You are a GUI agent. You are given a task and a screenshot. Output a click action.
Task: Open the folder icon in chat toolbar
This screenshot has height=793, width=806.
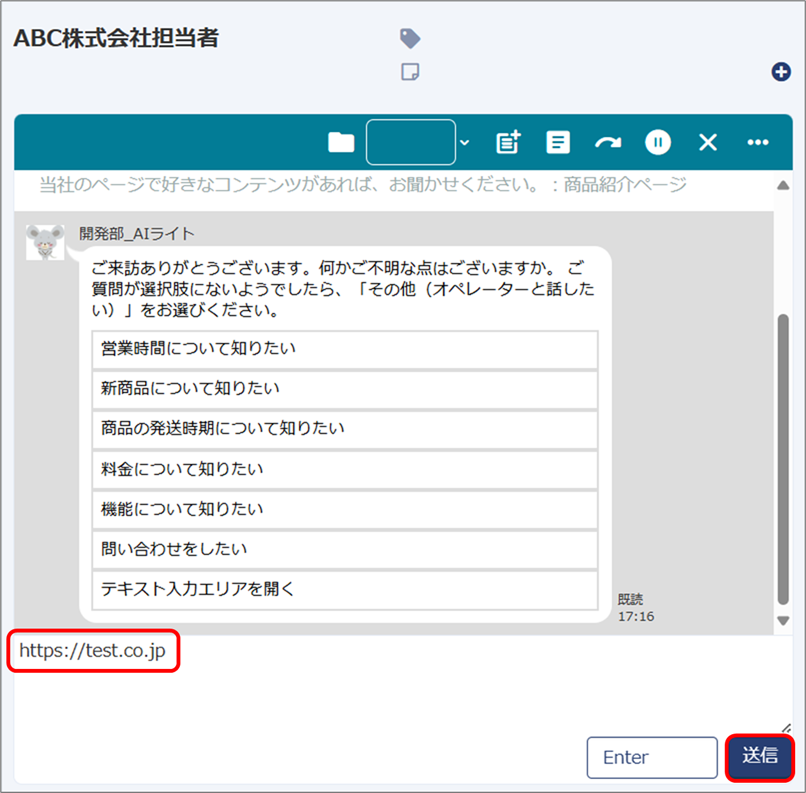341,142
